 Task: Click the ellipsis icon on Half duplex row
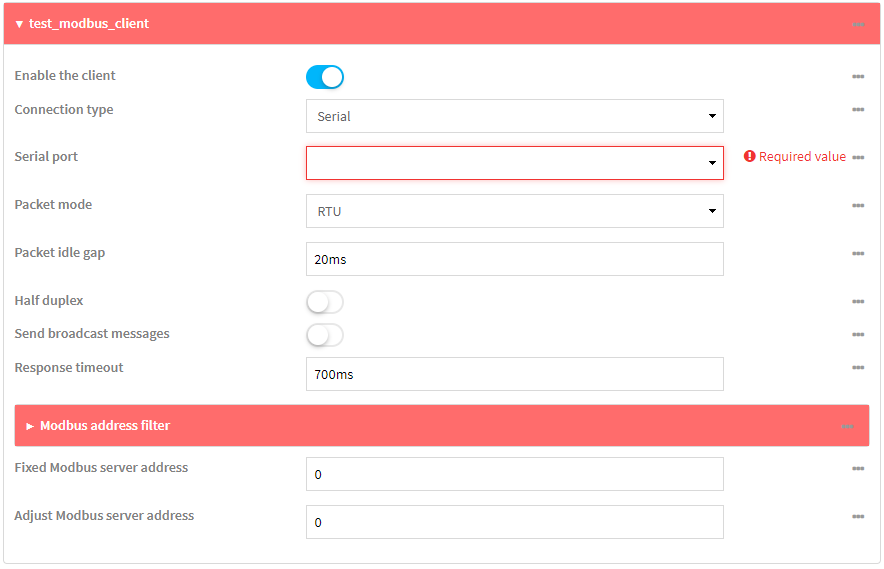(x=857, y=302)
